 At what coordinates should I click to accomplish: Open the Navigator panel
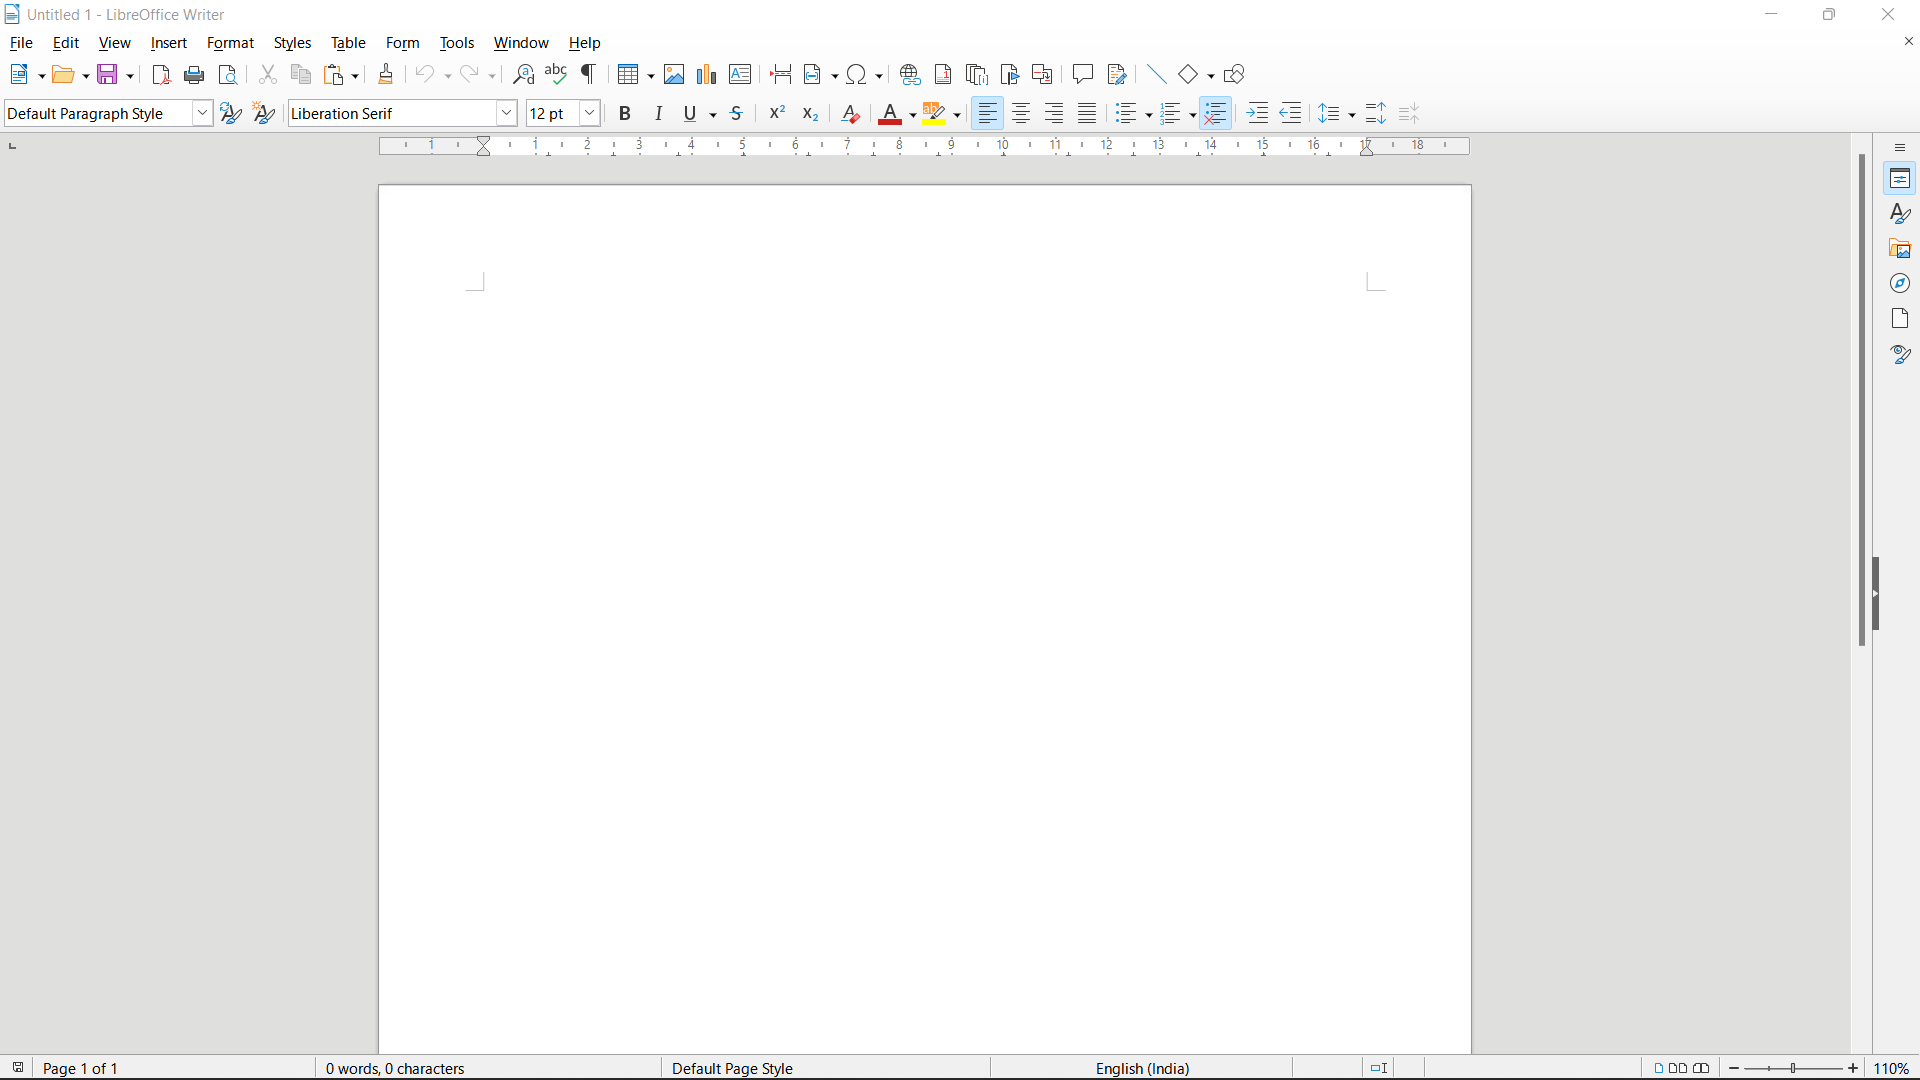pyautogui.click(x=1901, y=283)
